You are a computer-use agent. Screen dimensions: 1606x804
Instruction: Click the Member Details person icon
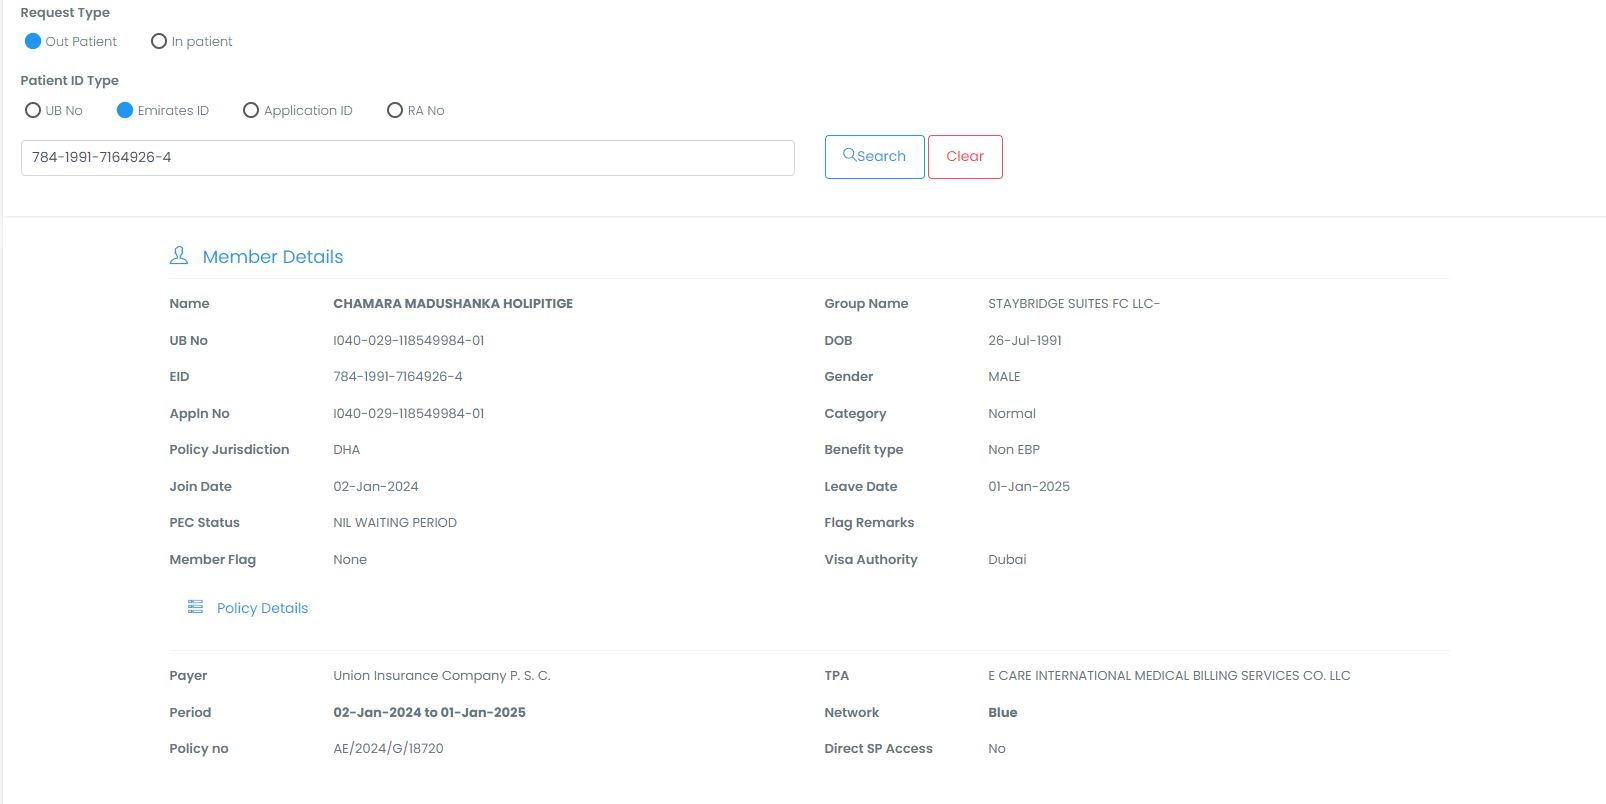(179, 256)
